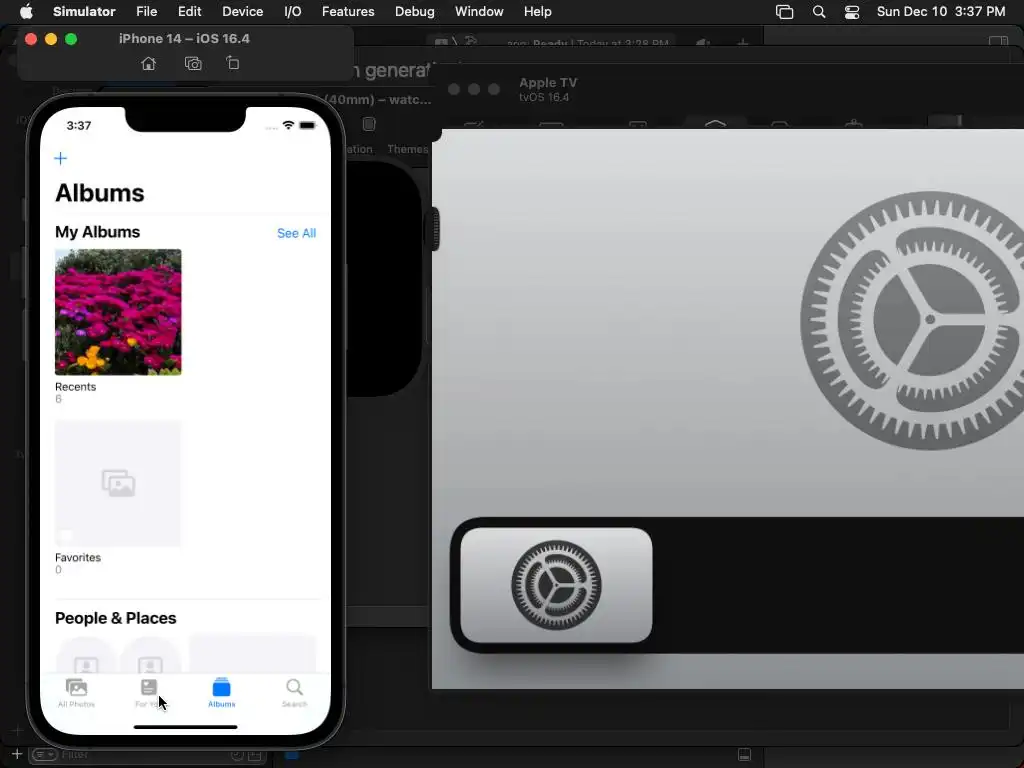Select the Settings app tile on Apple TV
Image resolution: width=1024 pixels, height=768 pixels.
click(556, 585)
